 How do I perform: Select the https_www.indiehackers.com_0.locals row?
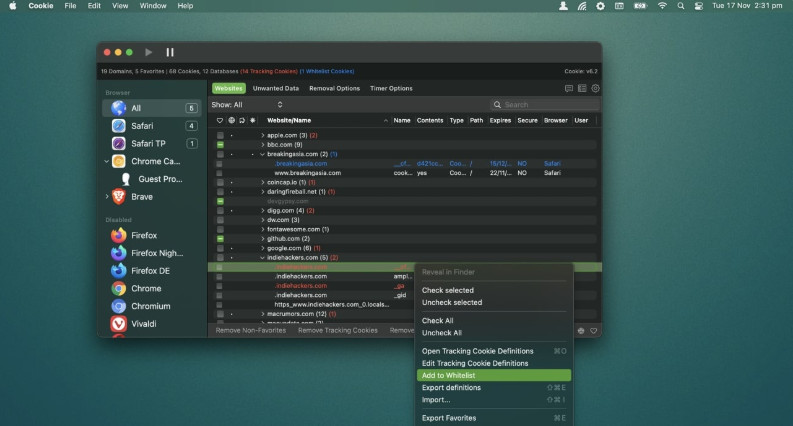[x=405, y=305]
